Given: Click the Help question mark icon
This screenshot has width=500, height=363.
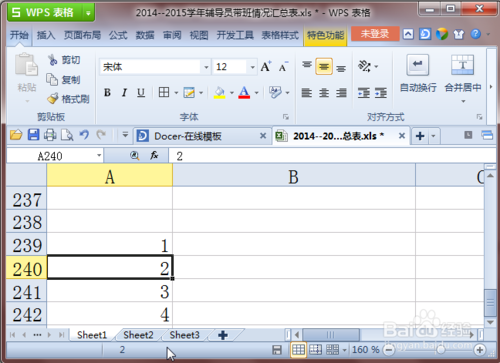Looking at the screenshot, I should click(x=476, y=34).
